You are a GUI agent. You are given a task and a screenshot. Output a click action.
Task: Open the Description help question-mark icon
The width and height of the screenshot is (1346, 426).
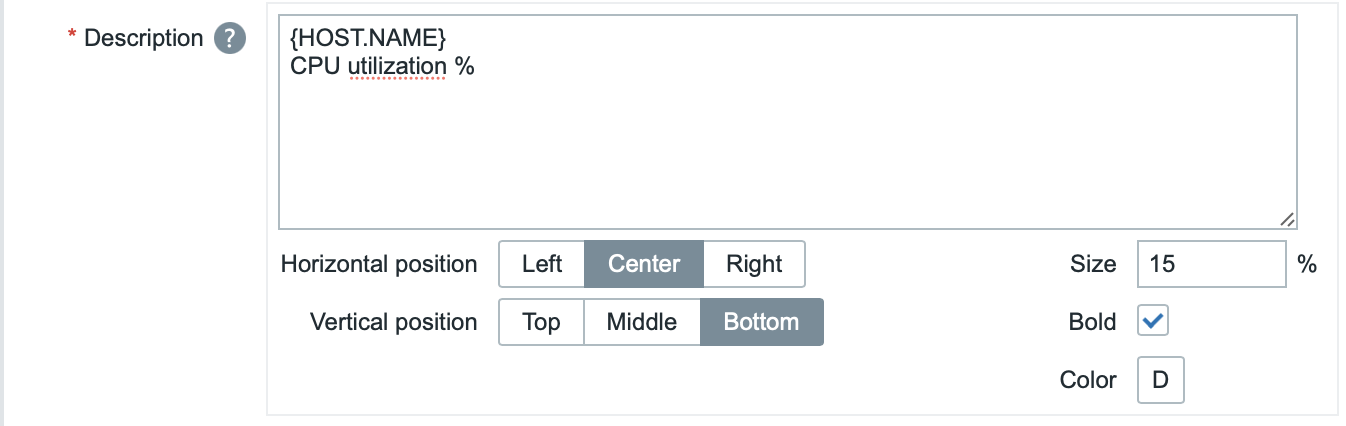[230, 39]
